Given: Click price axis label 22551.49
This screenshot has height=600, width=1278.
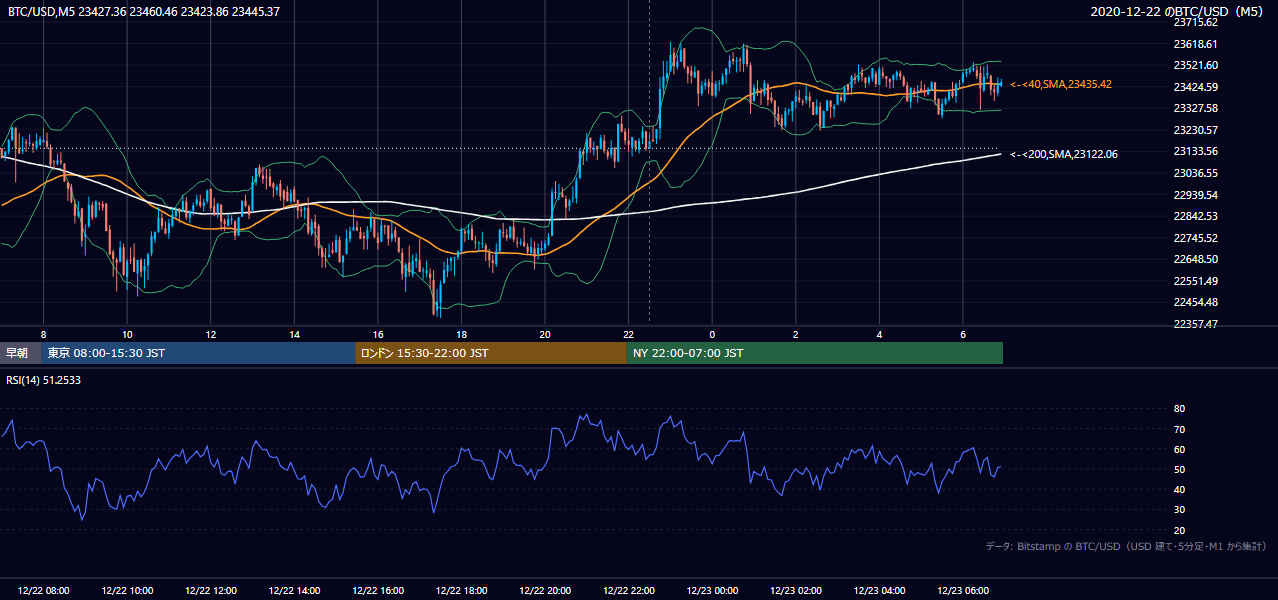Looking at the screenshot, I should click(x=1195, y=281).
